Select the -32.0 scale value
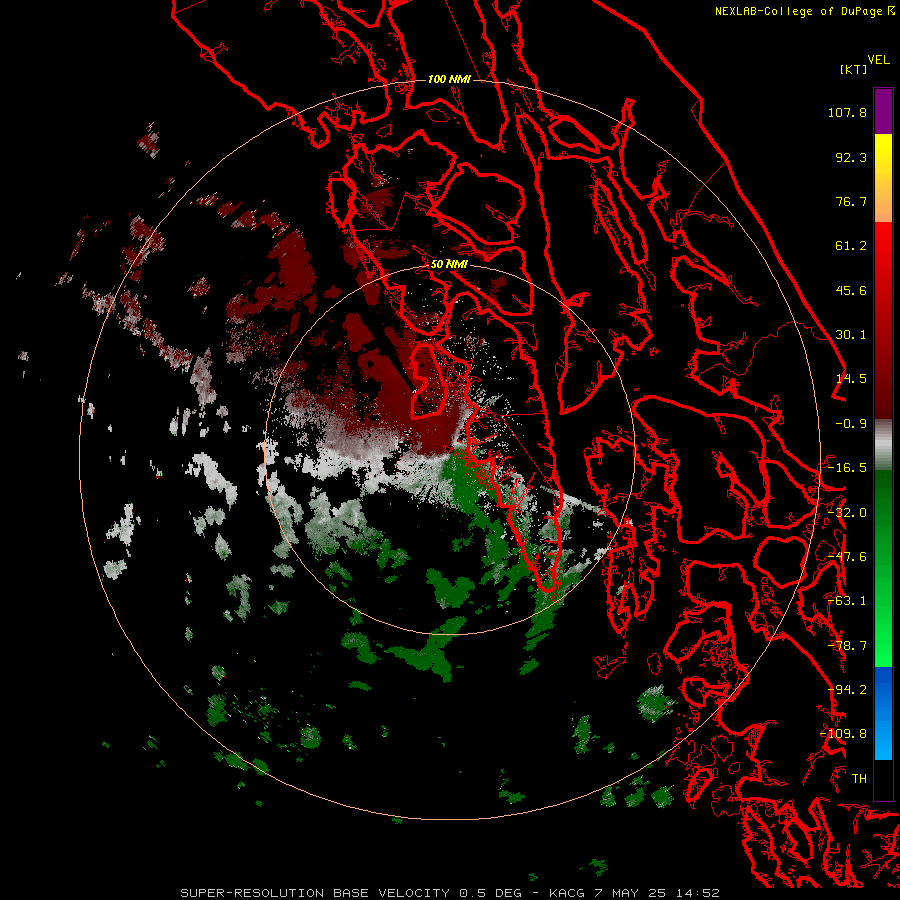The width and height of the screenshot is (900, 900). 847,513
